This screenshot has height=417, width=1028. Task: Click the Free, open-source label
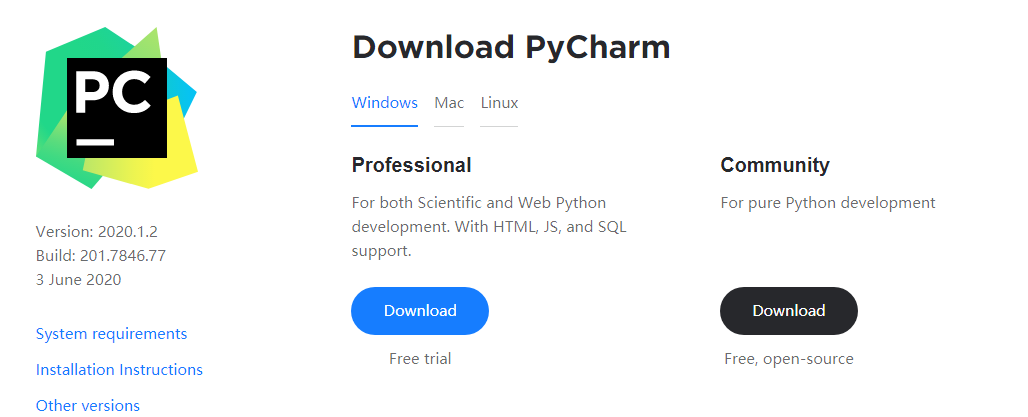click(789, 359)
